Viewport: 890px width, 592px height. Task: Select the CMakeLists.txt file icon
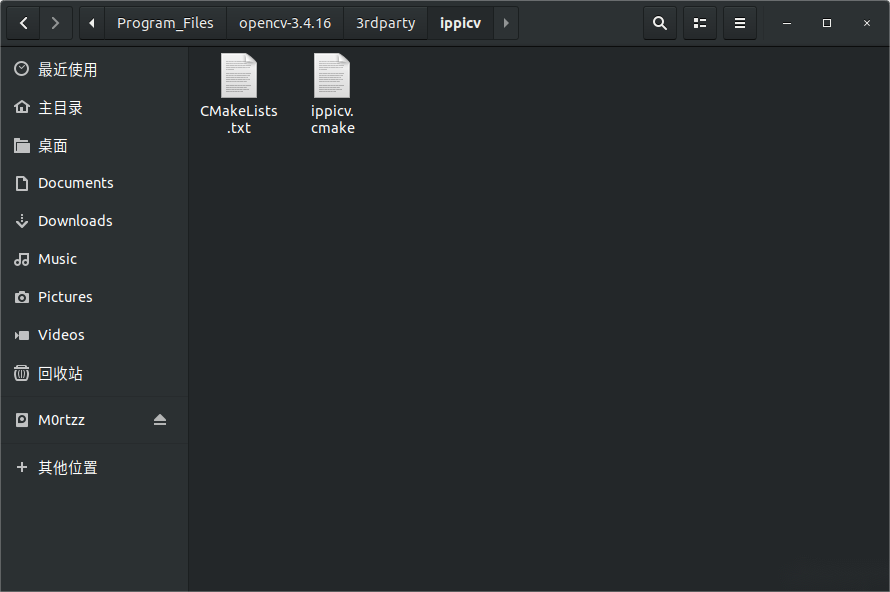pyautogui.click(x=239, y=75)
